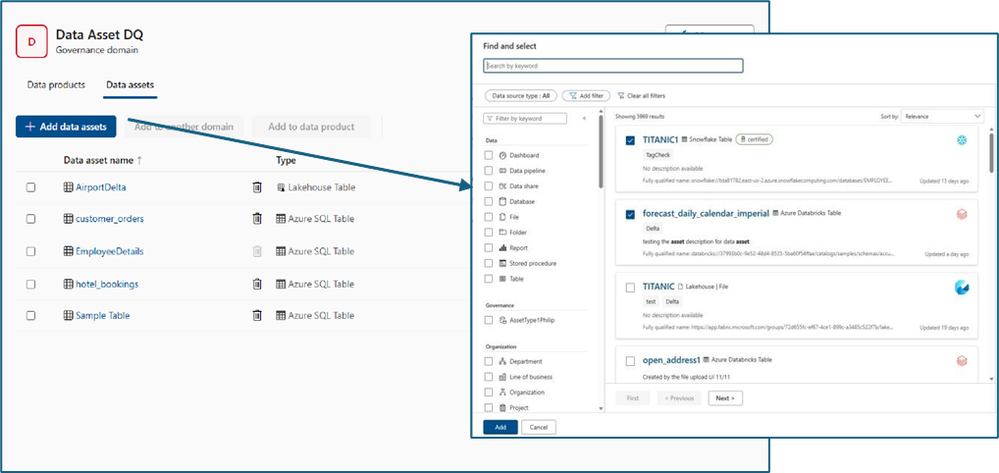Click the table icon next to EmployeeDetails
Screen dimensions: 999x473
68,251
